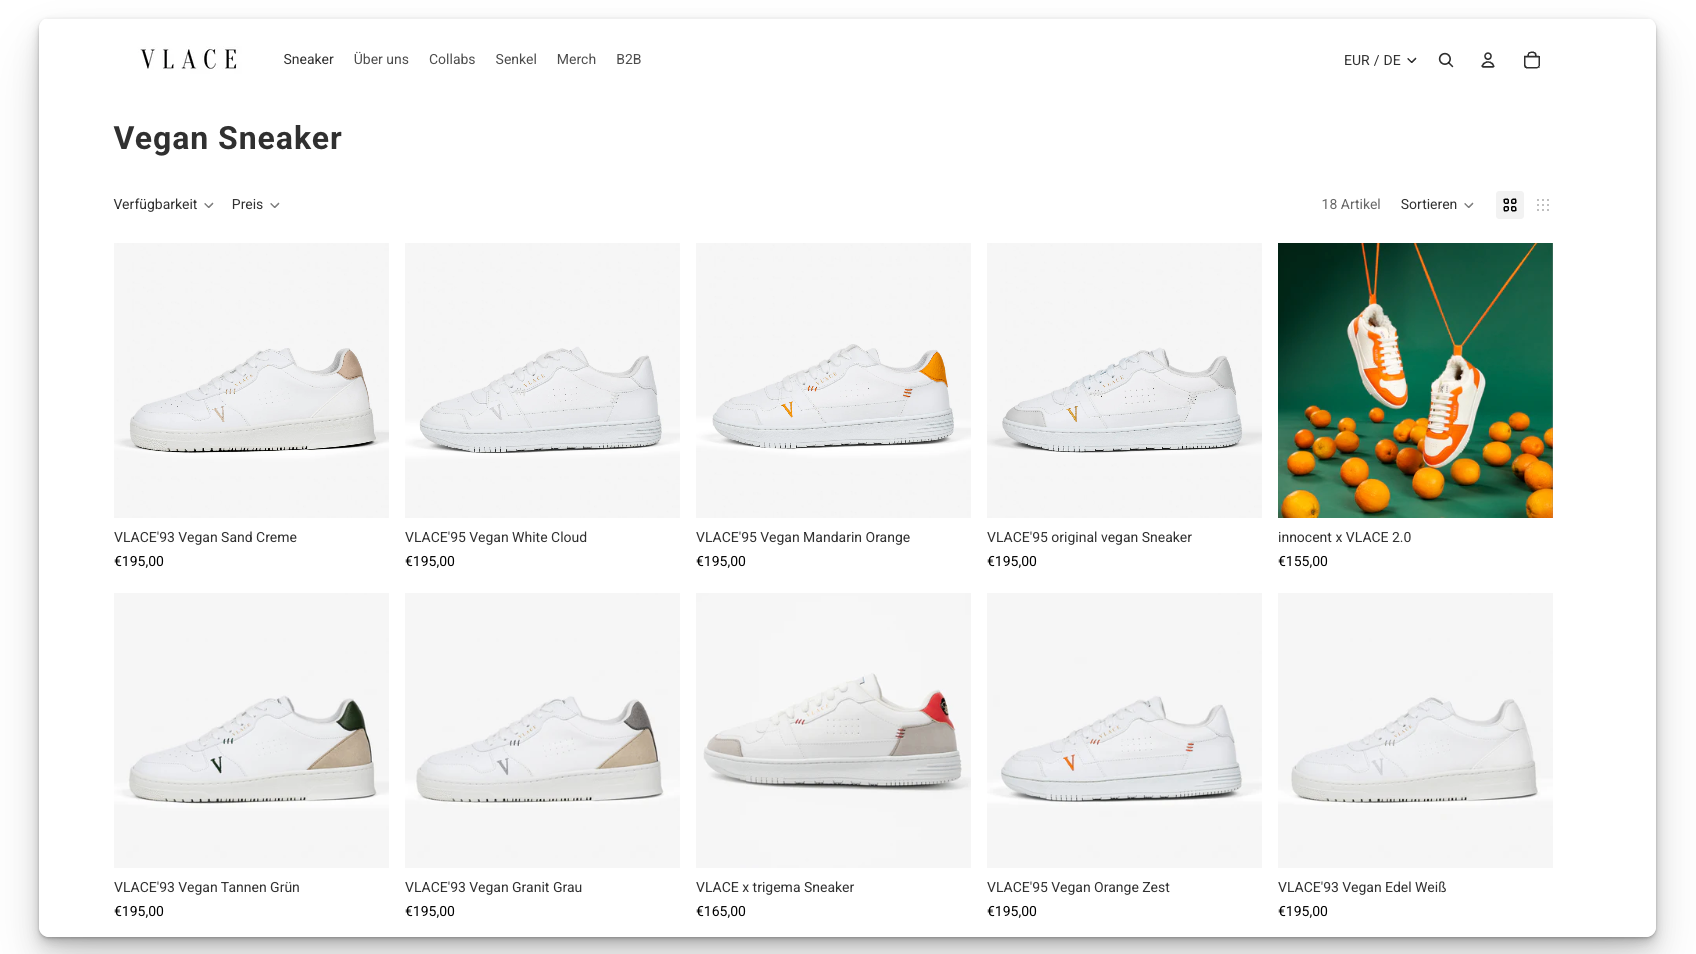Screen dimensions: 1696x954
Task: Expand the Verfügbarkeit filter
Action: click(x=163, y=205)
